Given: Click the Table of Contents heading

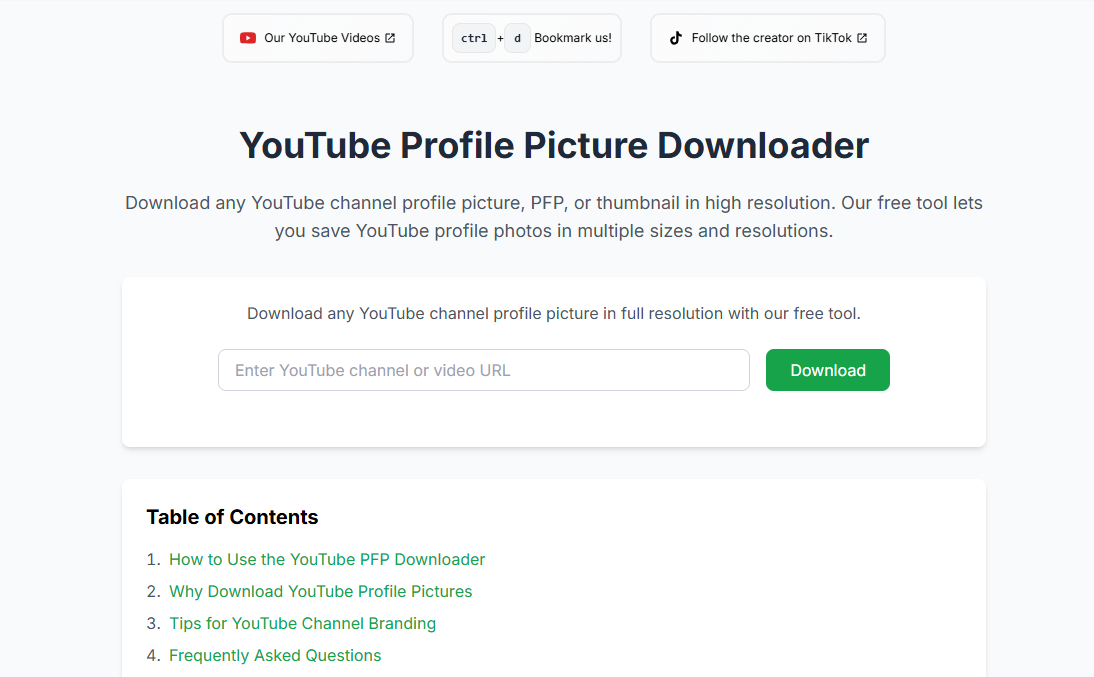Looking at the screenshot, I should click(x=232, y=517).
